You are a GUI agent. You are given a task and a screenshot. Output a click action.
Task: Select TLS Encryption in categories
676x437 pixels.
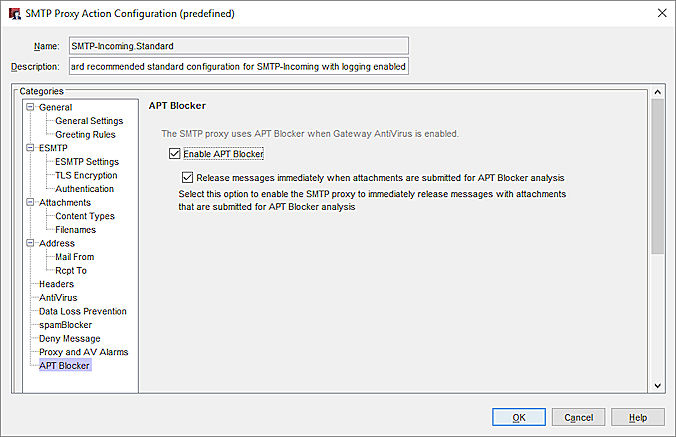tap(86, 175)
